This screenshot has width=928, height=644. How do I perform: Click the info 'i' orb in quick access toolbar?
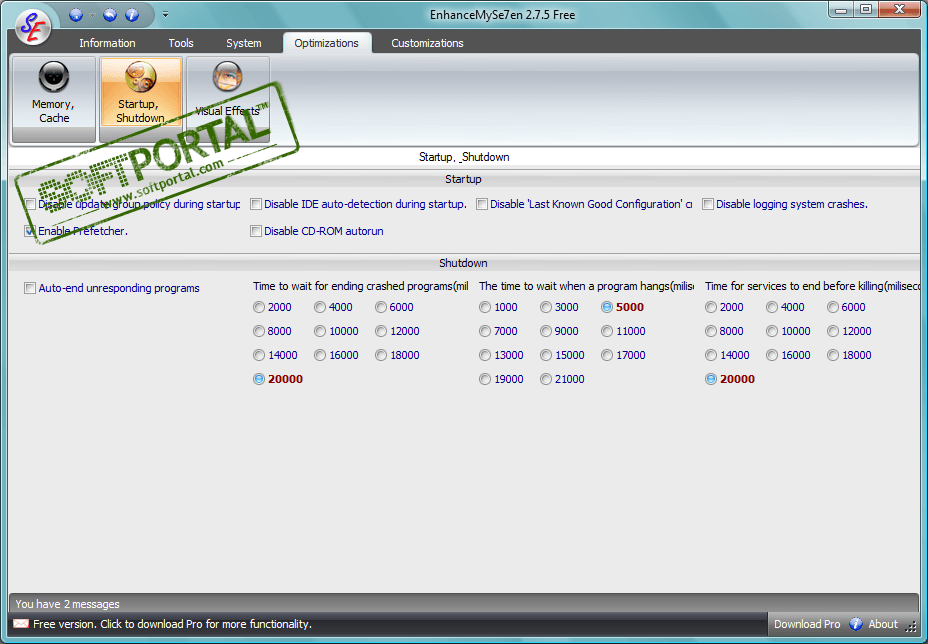tap(133, 15)
